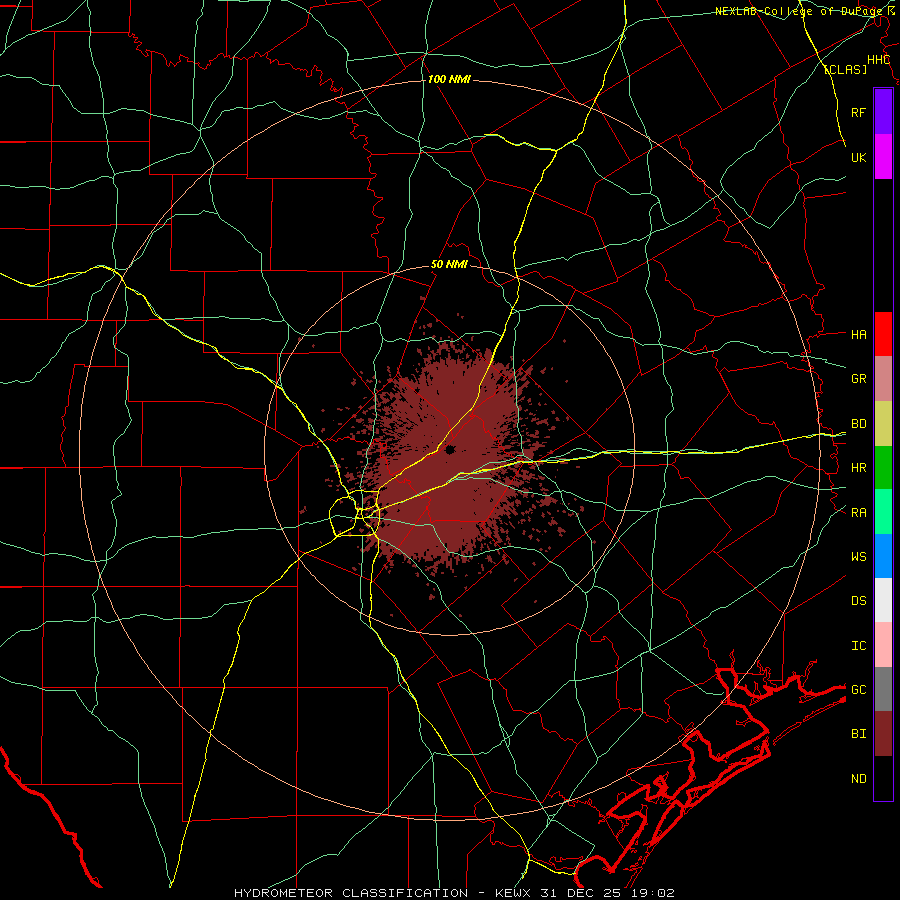Click the DS legend label
The height and width of the screenshot is (900, 900).
coord(858,601)
